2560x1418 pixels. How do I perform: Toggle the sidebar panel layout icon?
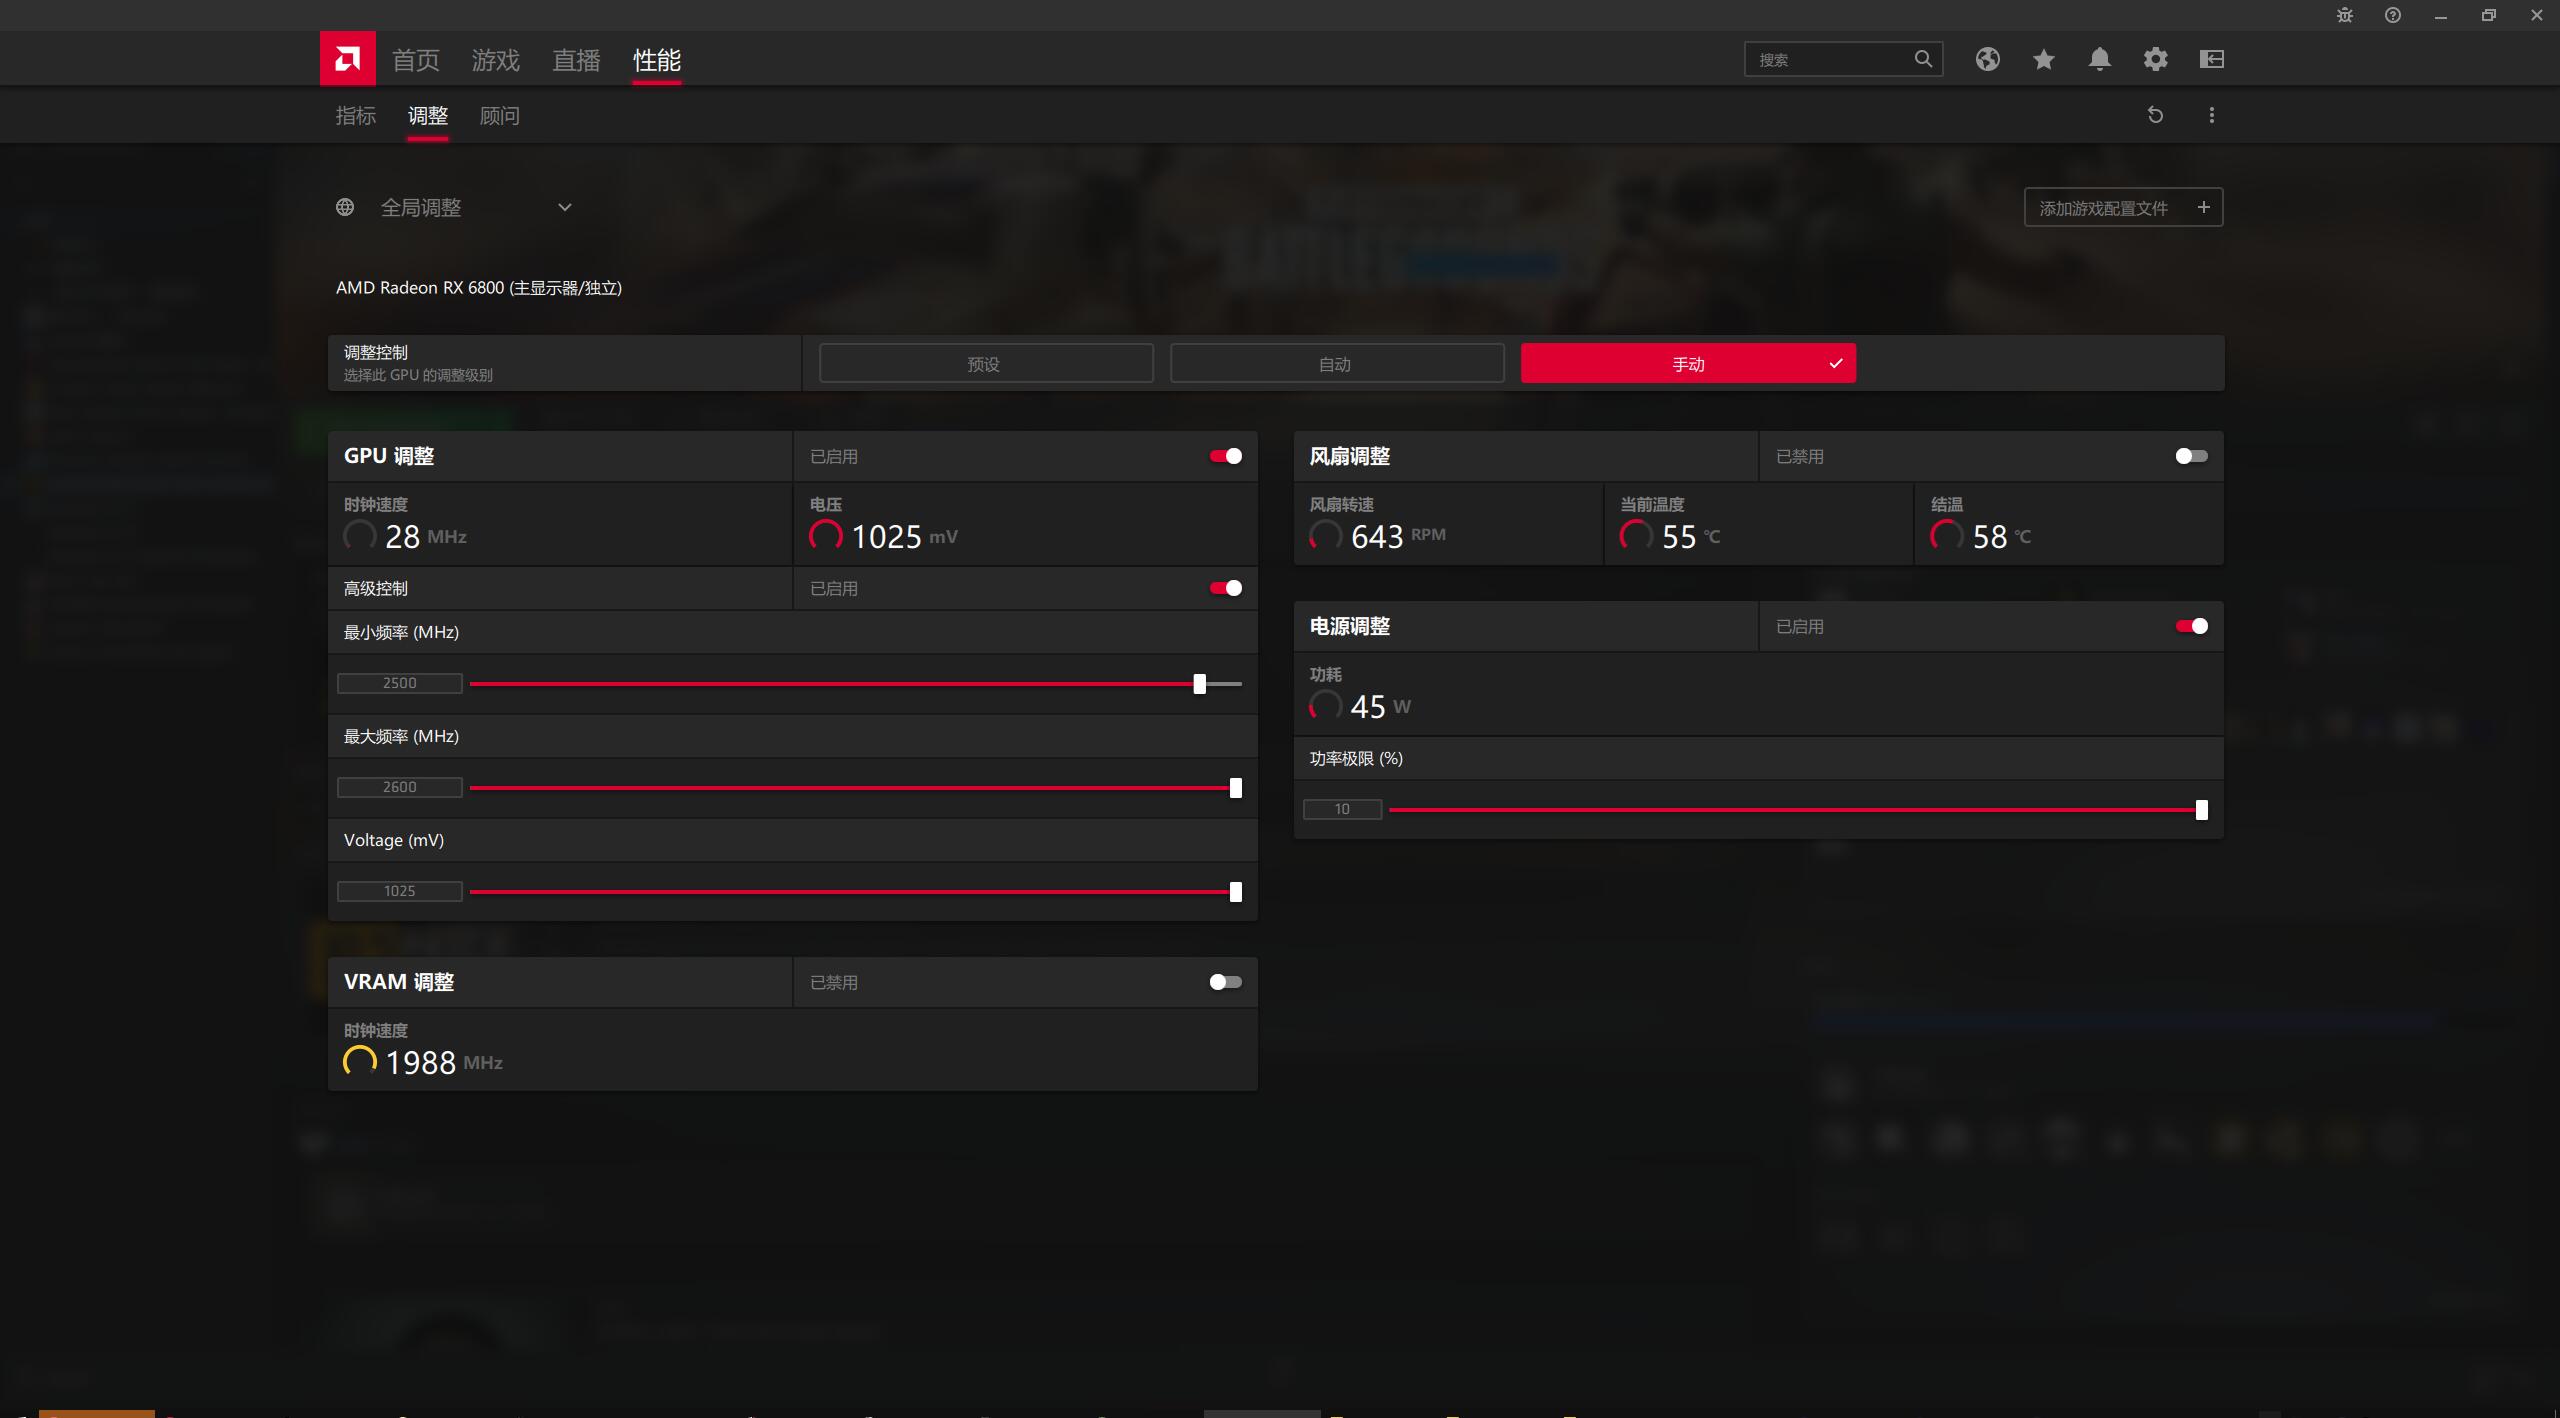(x=2211, y=59)
